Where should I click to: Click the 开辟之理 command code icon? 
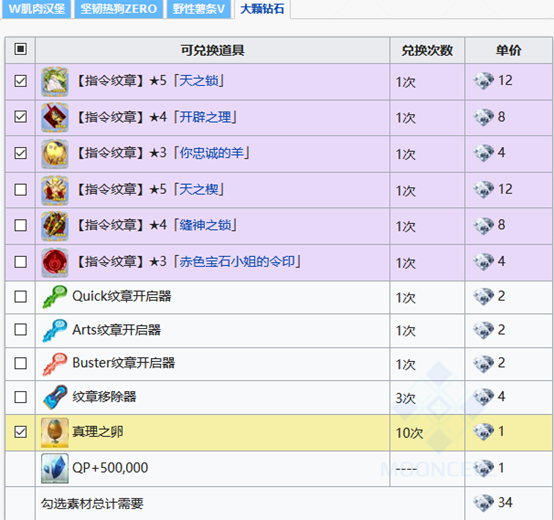55,118
